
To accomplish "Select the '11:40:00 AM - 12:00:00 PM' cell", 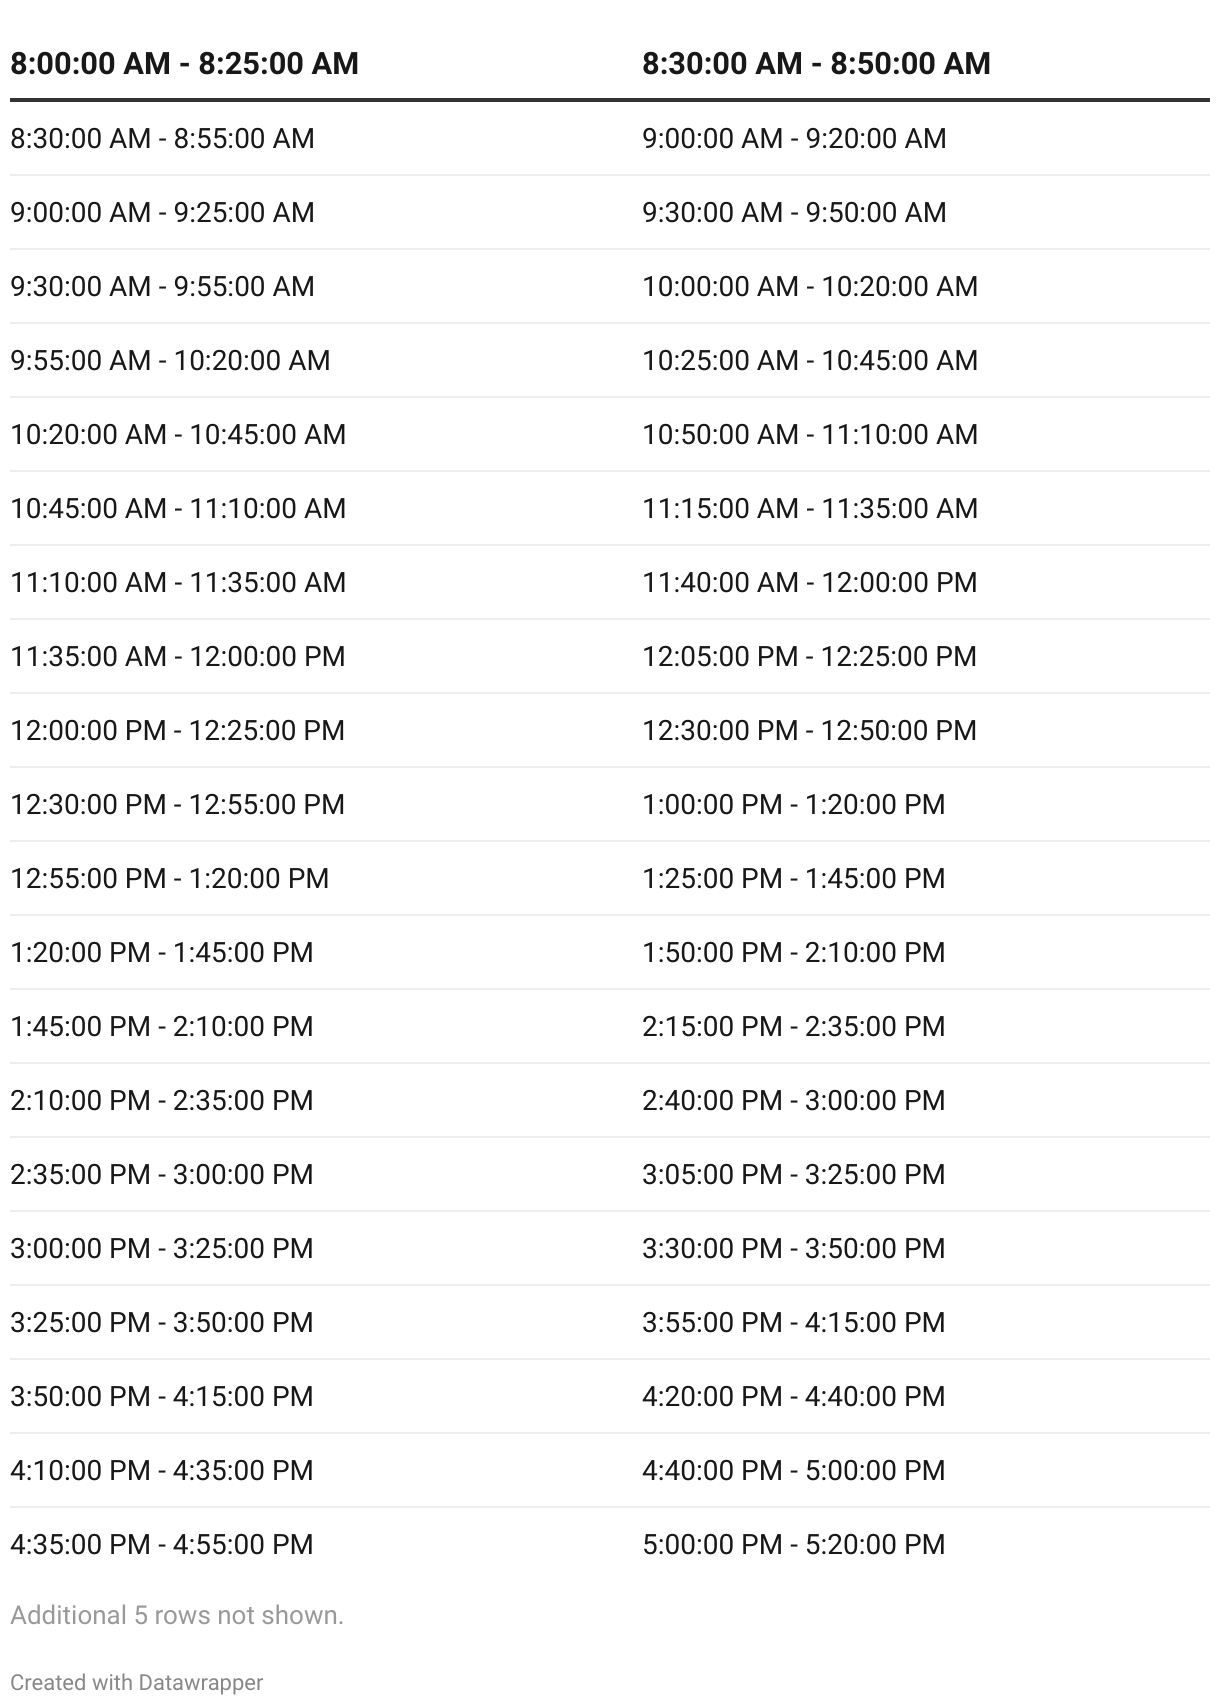I will tap(810, 582).
